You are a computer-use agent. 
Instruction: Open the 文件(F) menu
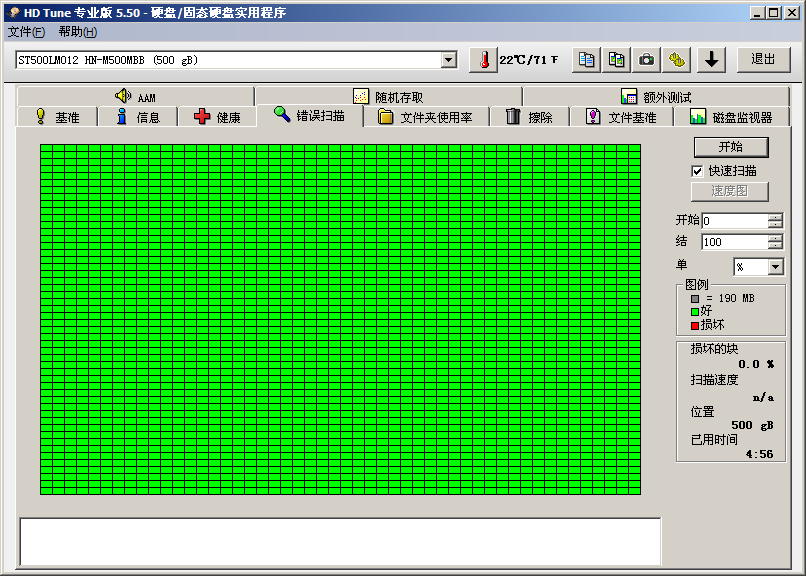coord(26,32)
